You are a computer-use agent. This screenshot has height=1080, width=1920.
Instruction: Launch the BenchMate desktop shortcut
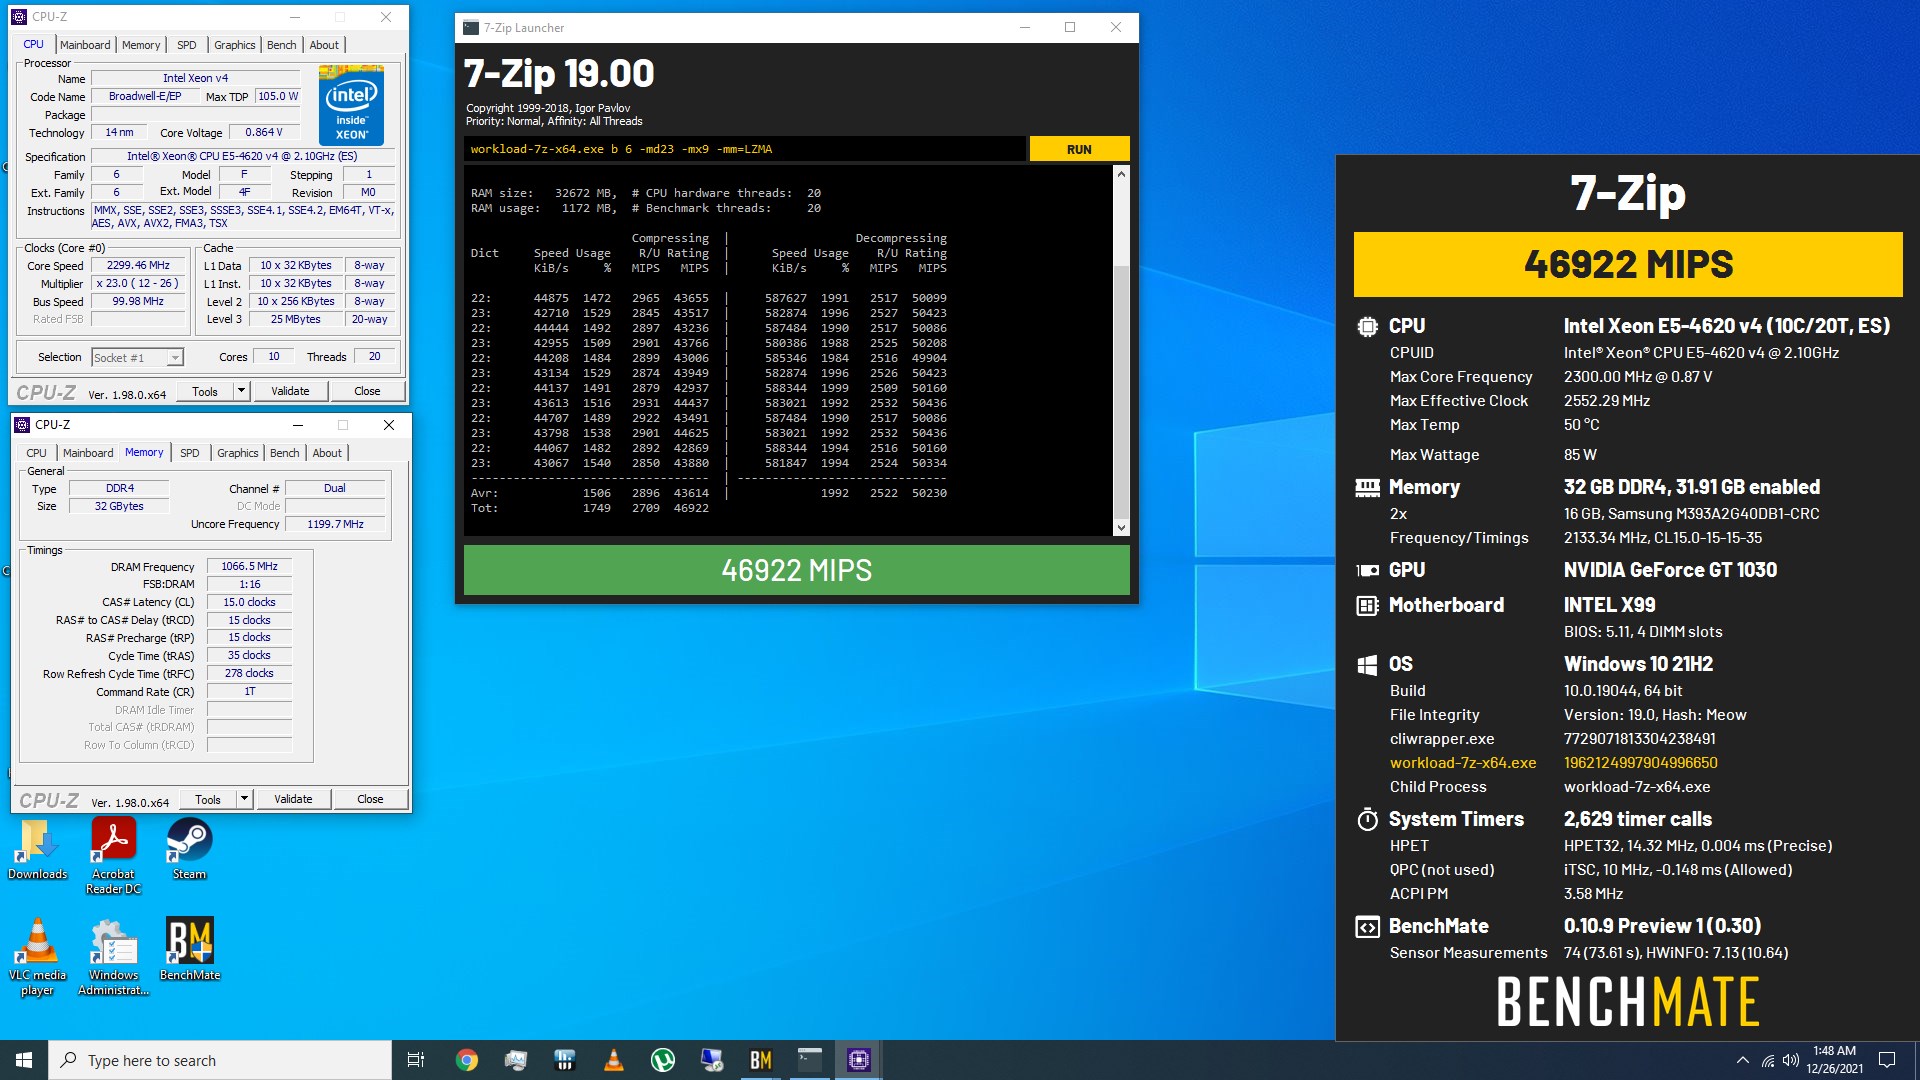(x=189, y=950)
